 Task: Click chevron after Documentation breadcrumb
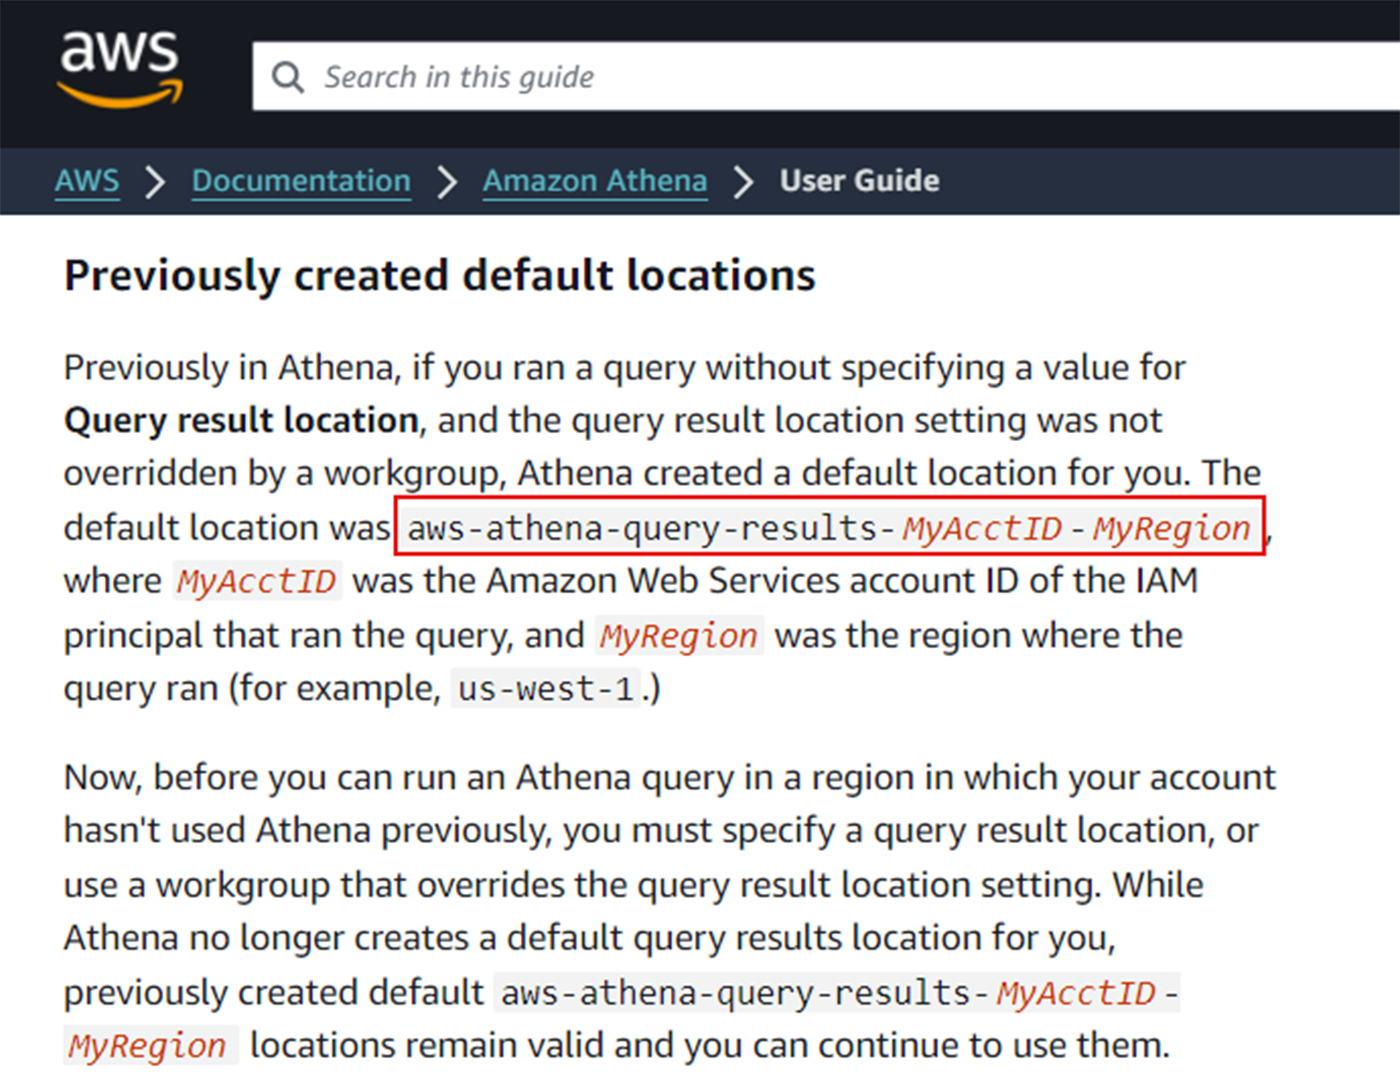[x=447, y=182]
